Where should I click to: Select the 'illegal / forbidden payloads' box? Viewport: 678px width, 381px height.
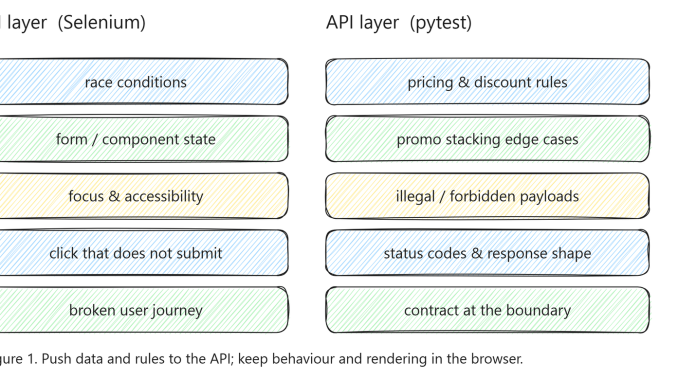487,196
